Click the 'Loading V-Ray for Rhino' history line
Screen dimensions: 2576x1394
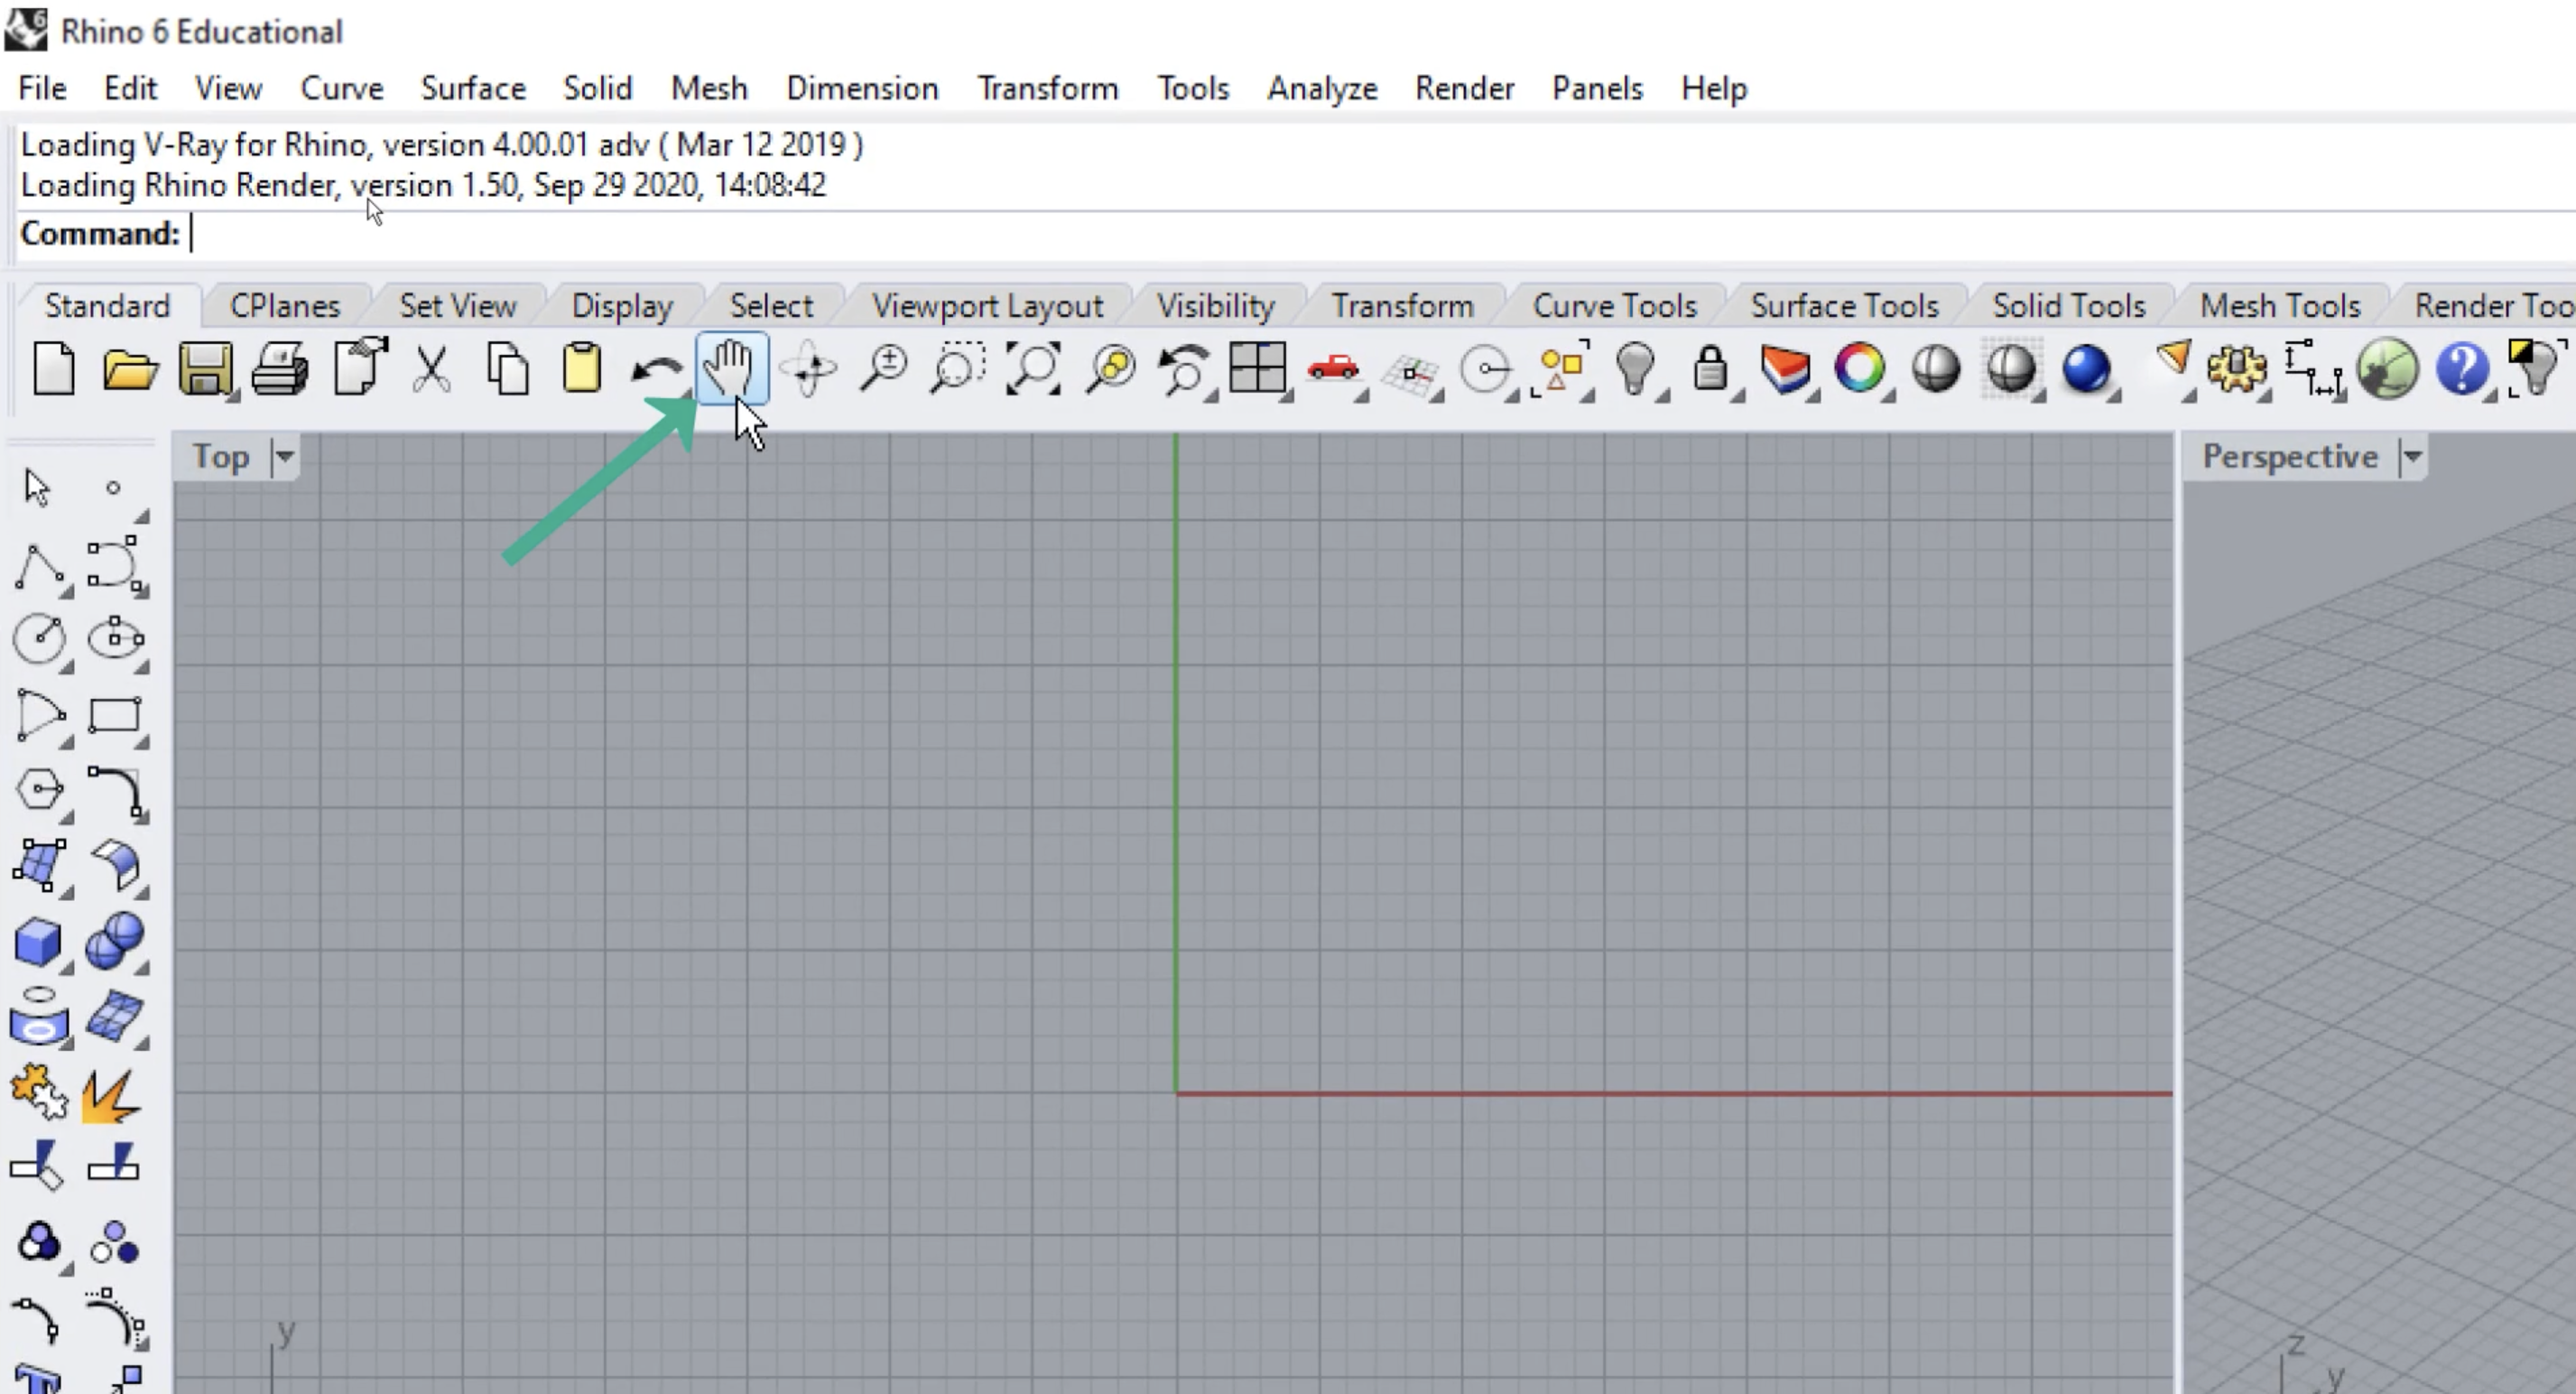pos(442,145)
